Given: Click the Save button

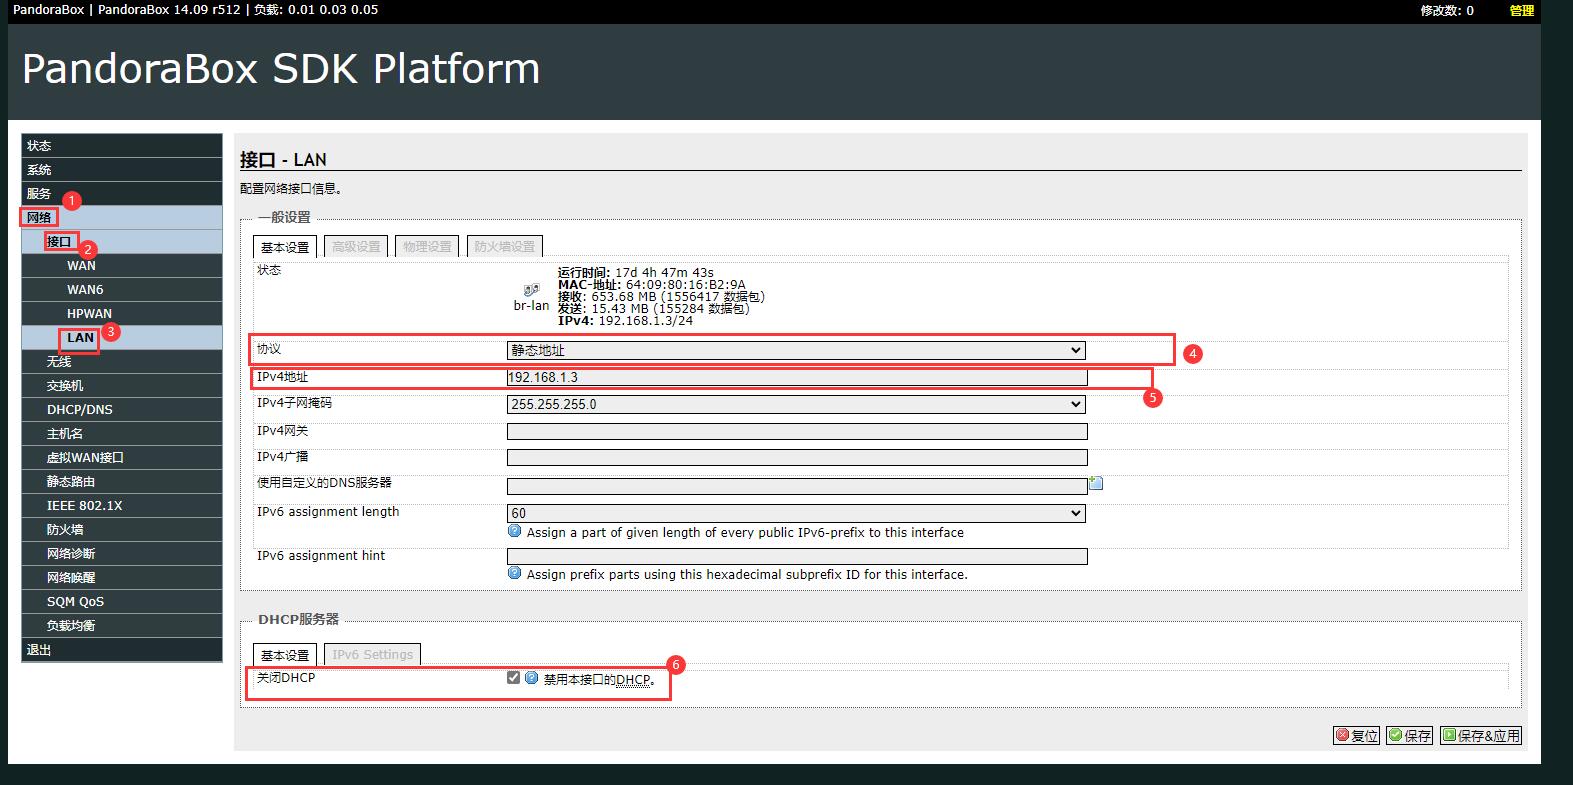Looking at the screenshot, I should (x=1410, y=736).
